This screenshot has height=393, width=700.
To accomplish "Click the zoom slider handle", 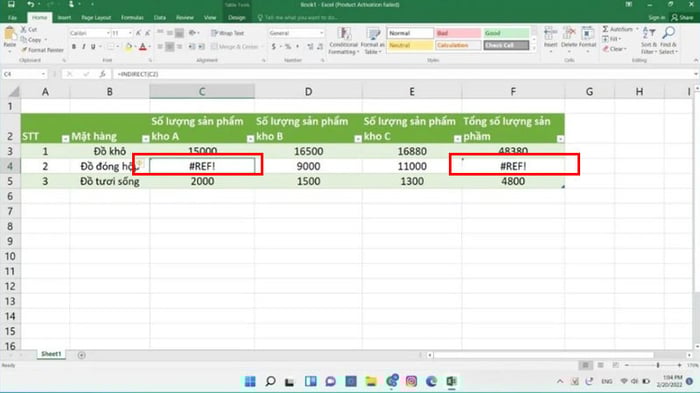I will tap(658, 365).
